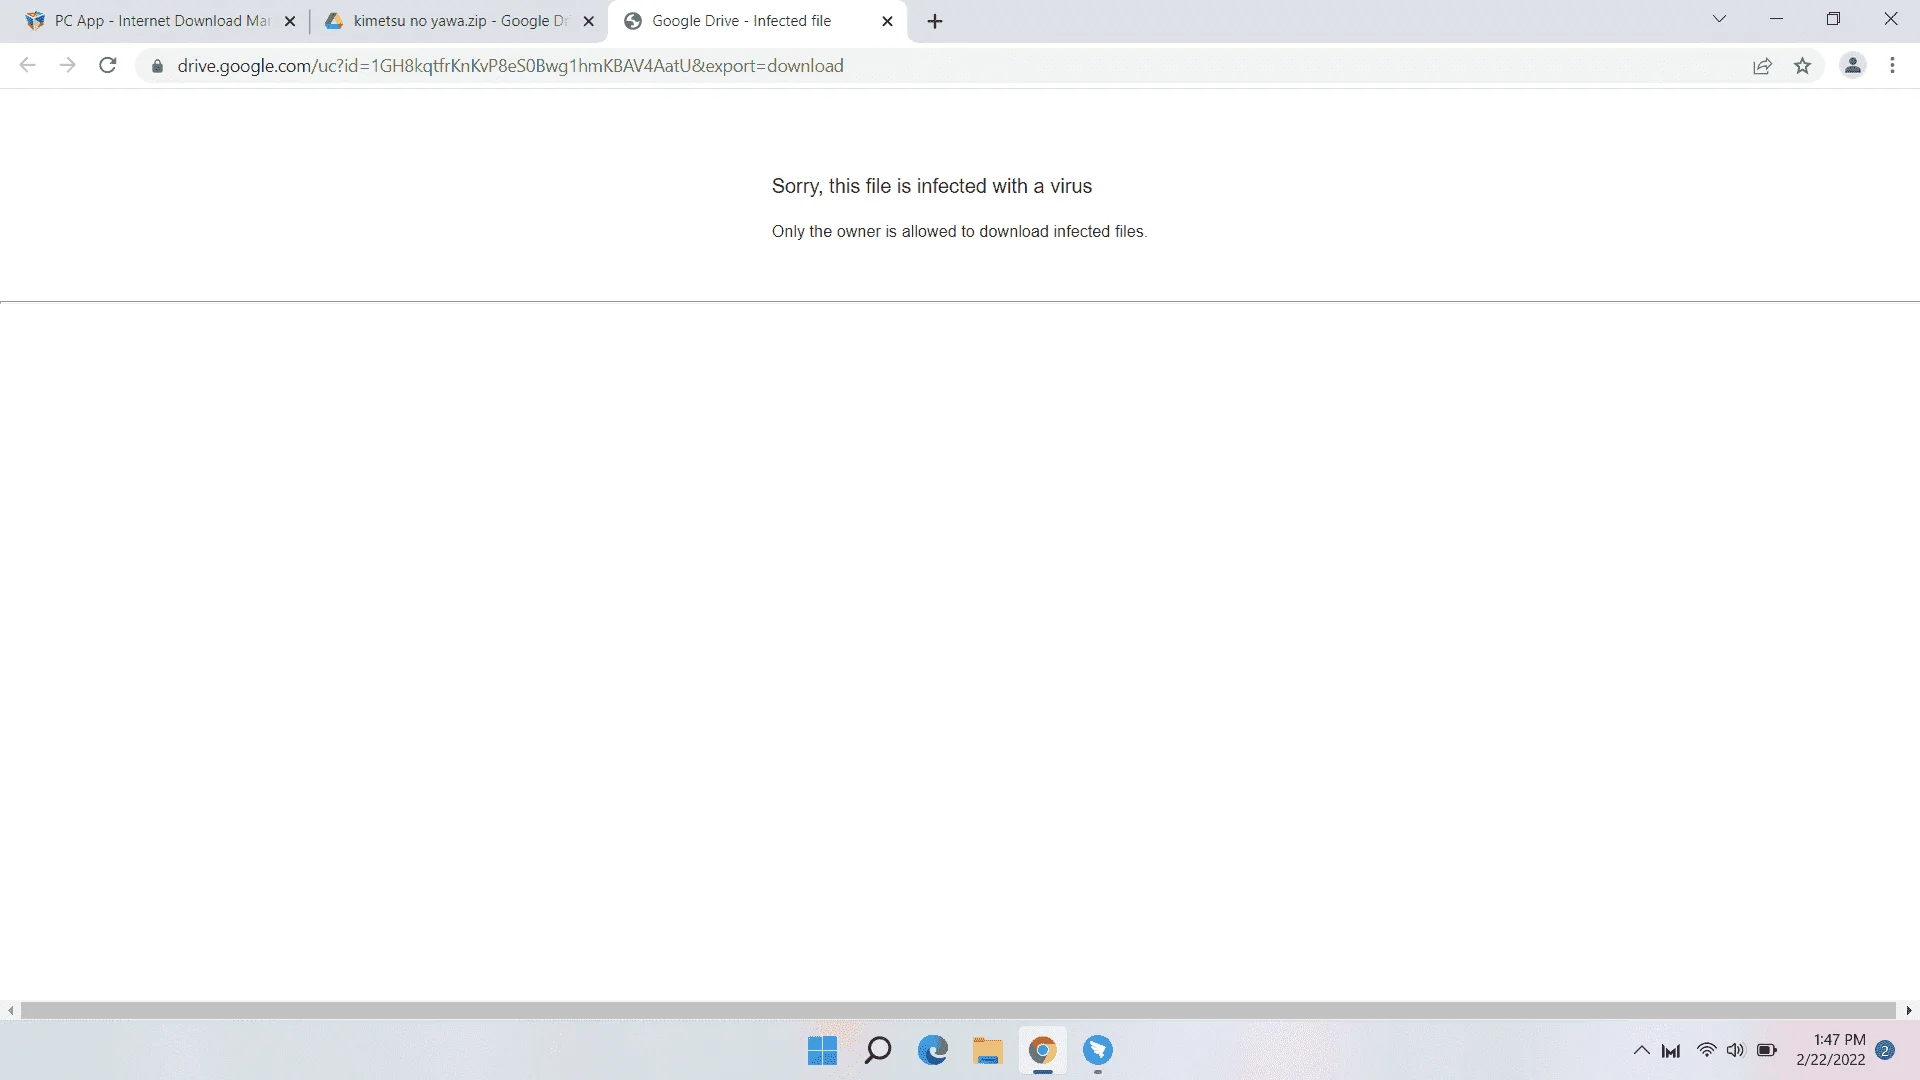Minimize the Chrome window
The width and height of the screenshot is (1920, 1080).
pos(1776,19)
